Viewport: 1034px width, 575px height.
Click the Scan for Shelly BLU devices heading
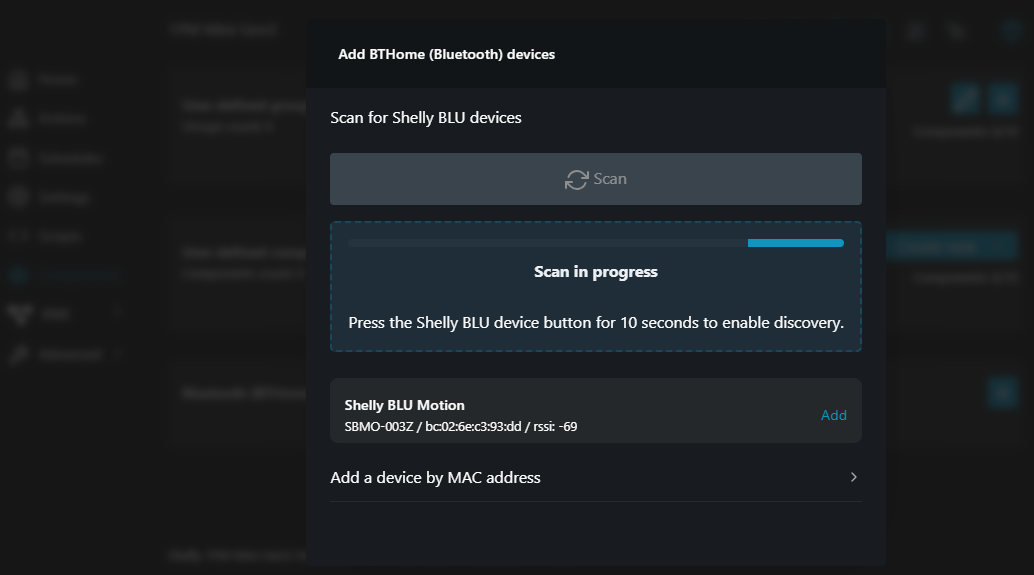(426, 118)
